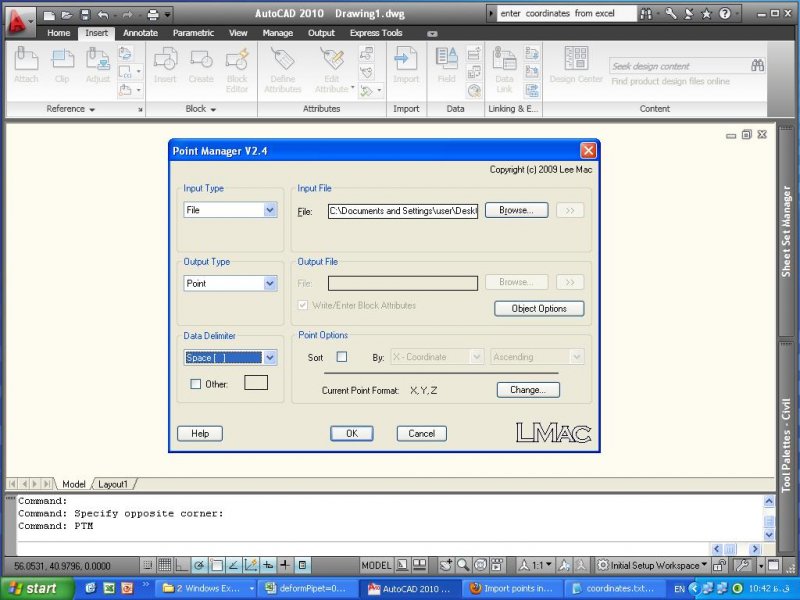This screenshot has height=600, width=800.
Task: Open the Express Tools tab
Action: pos(376,33)
